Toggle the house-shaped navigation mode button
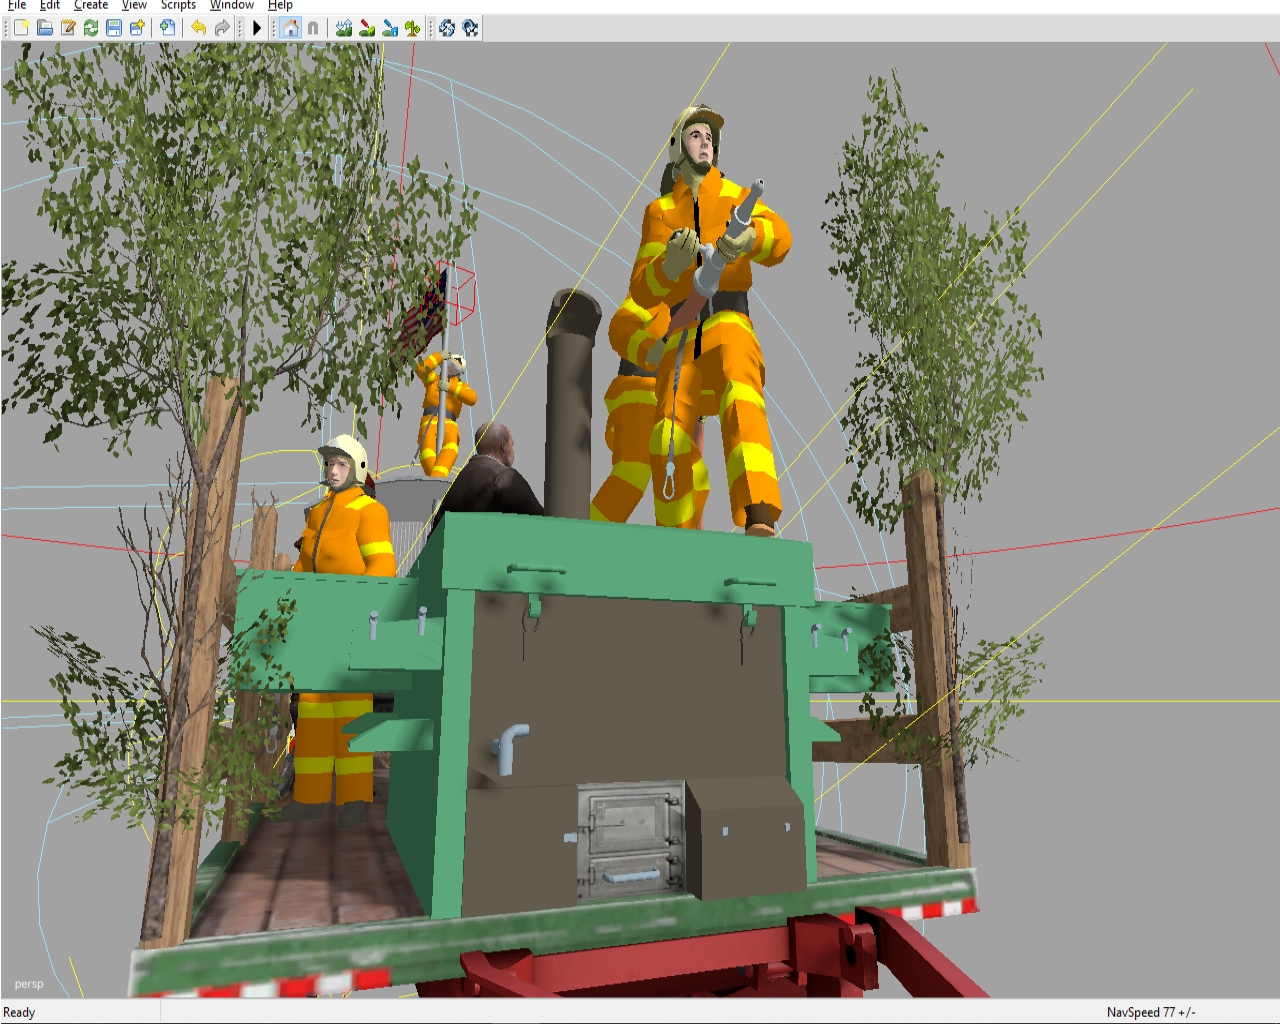Viewport: 1280px width, 1024px height. click(290, 28)
